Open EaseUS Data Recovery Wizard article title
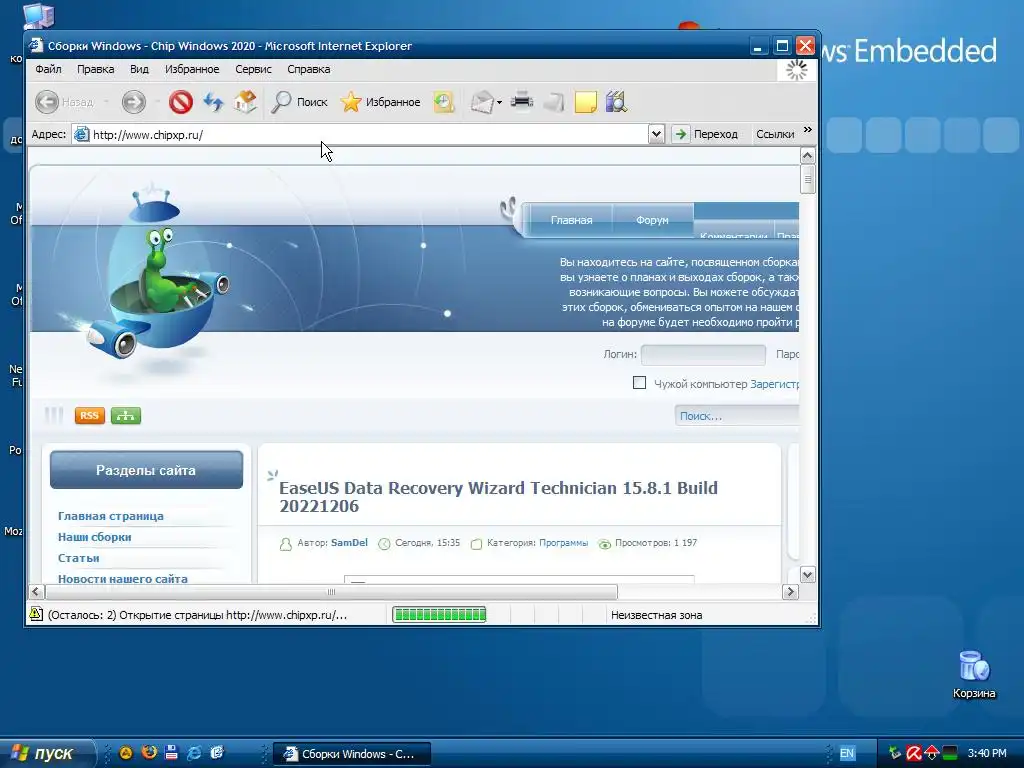 [x=498, y=497]
